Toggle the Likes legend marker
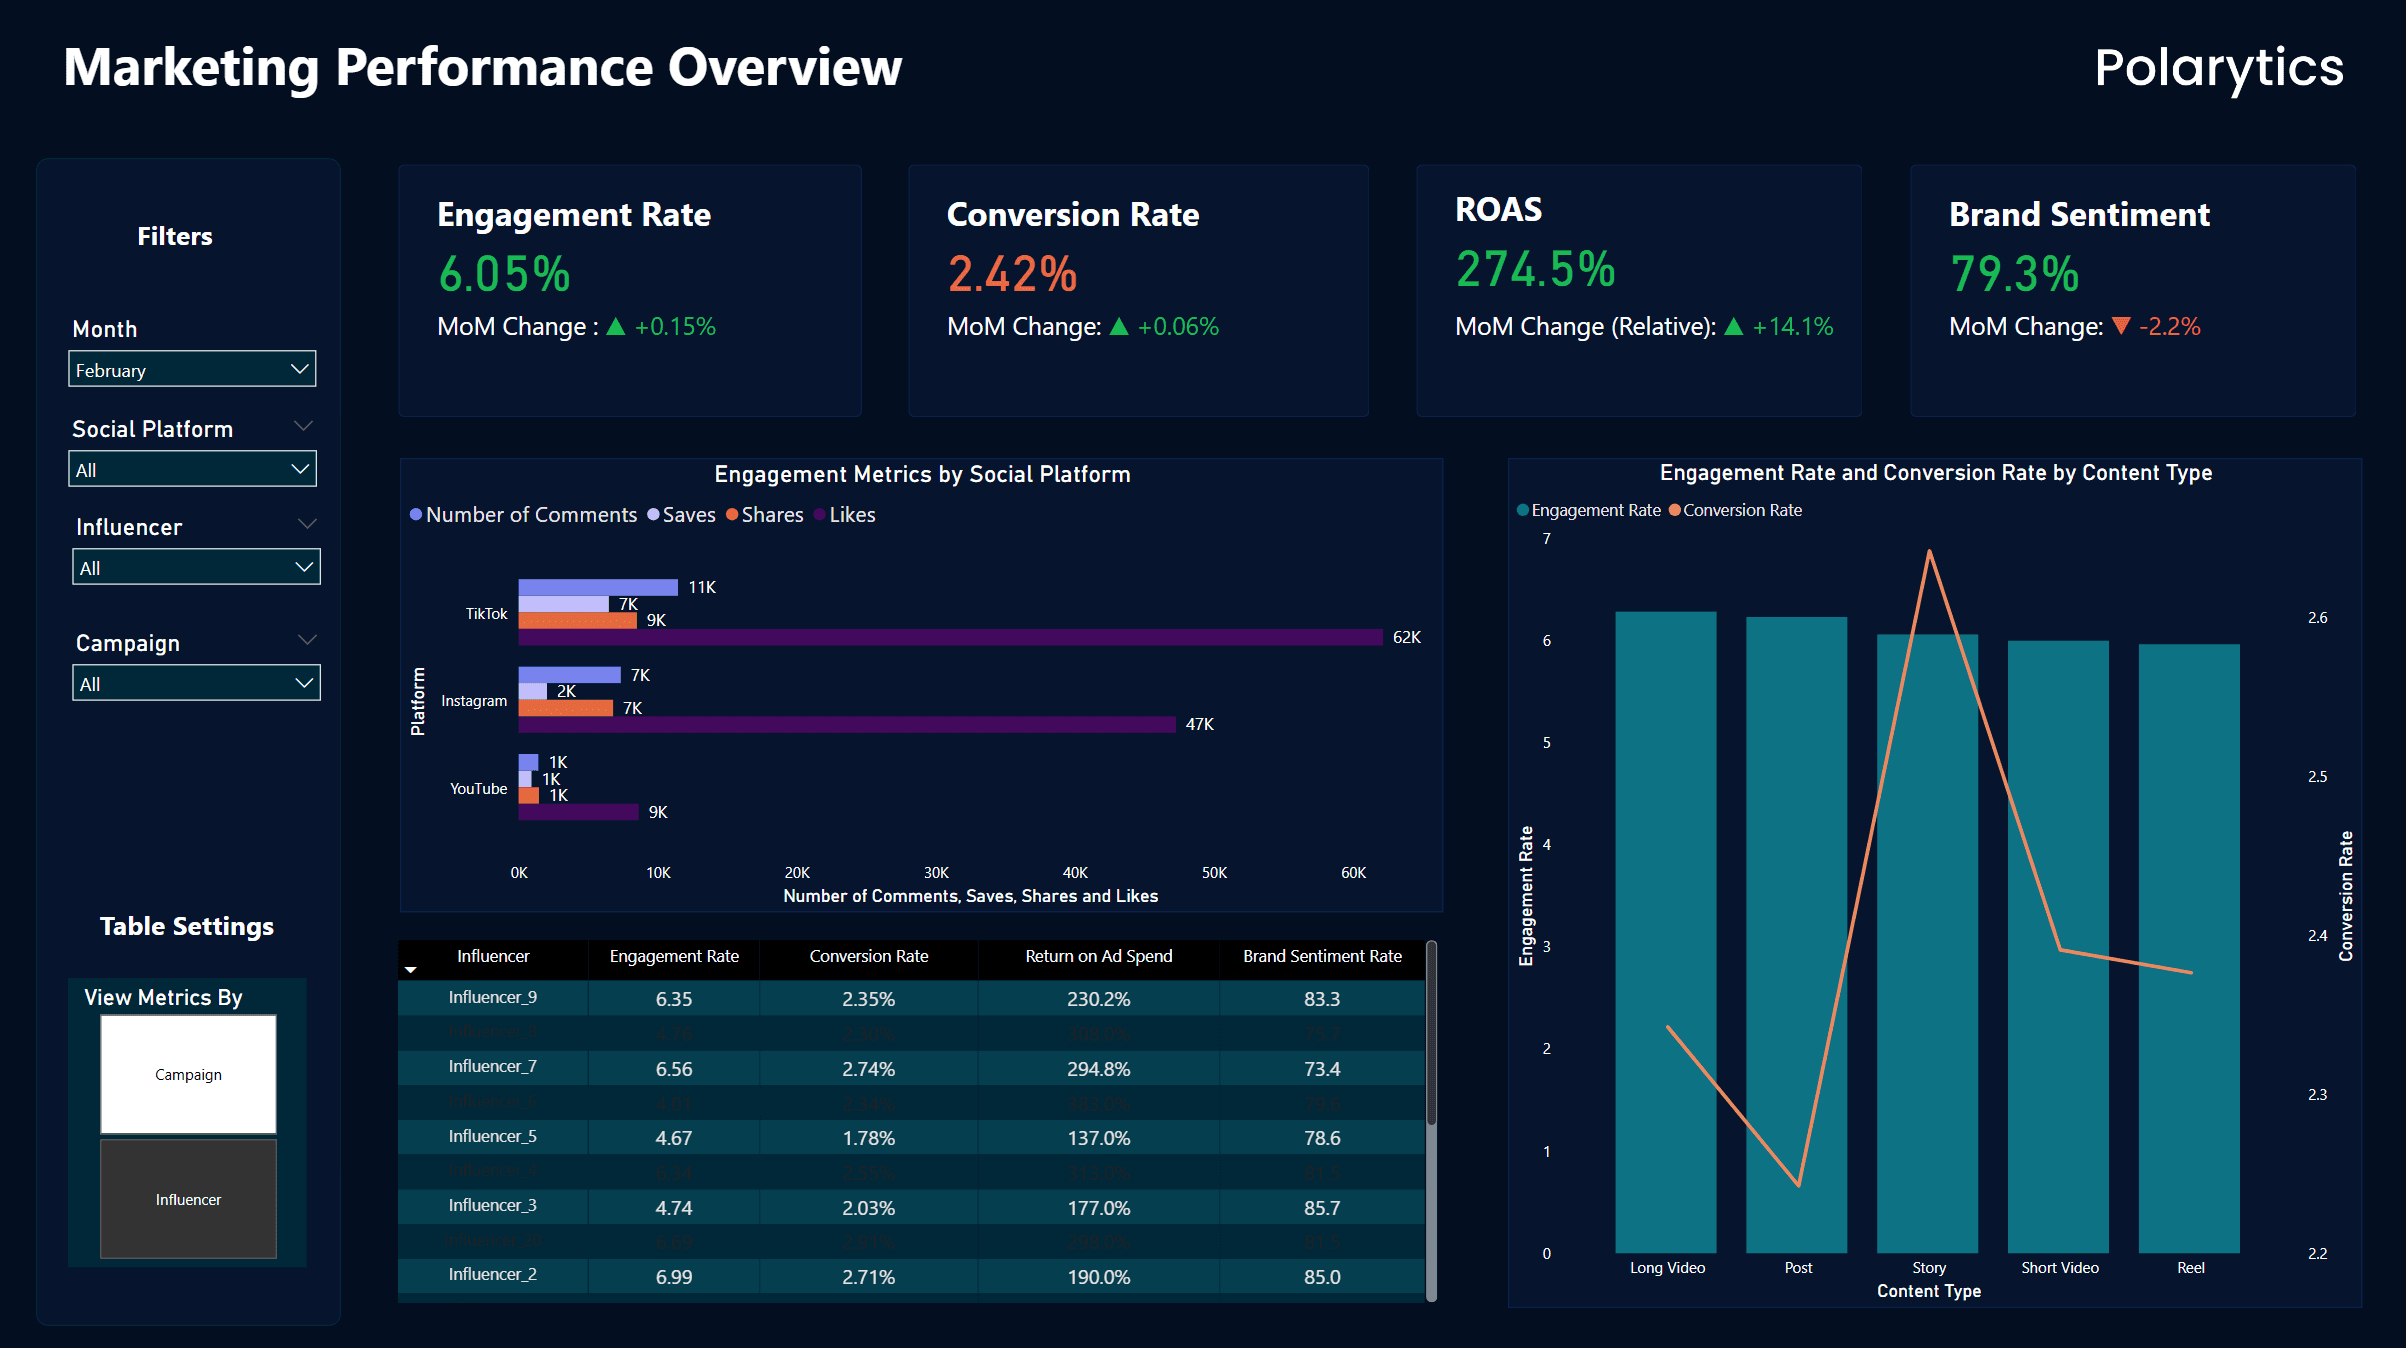This screenshot has height=1348, width=2406. tap(820, 514)
